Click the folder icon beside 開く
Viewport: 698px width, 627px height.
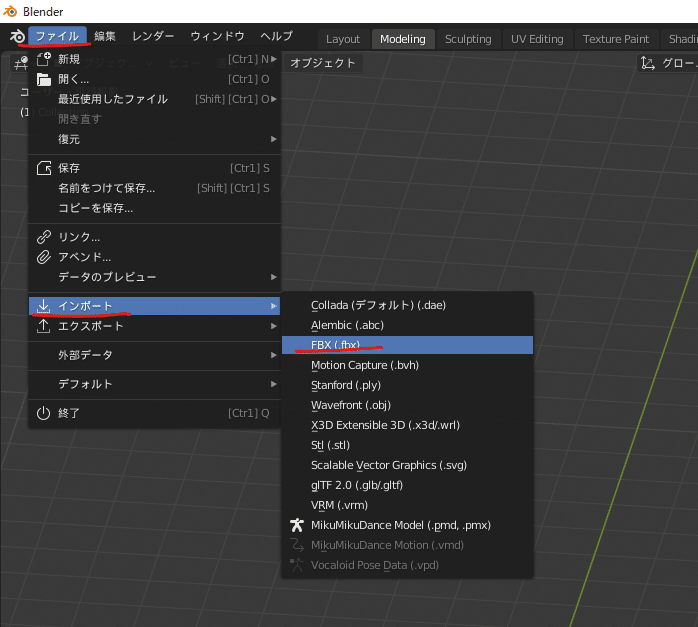(44, 79)
